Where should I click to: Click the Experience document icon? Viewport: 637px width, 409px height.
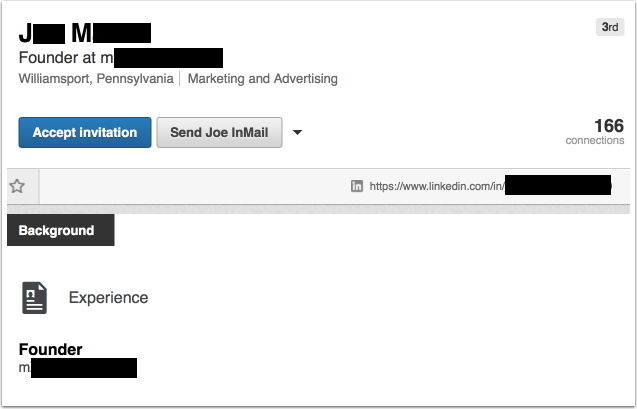[35, 298]
